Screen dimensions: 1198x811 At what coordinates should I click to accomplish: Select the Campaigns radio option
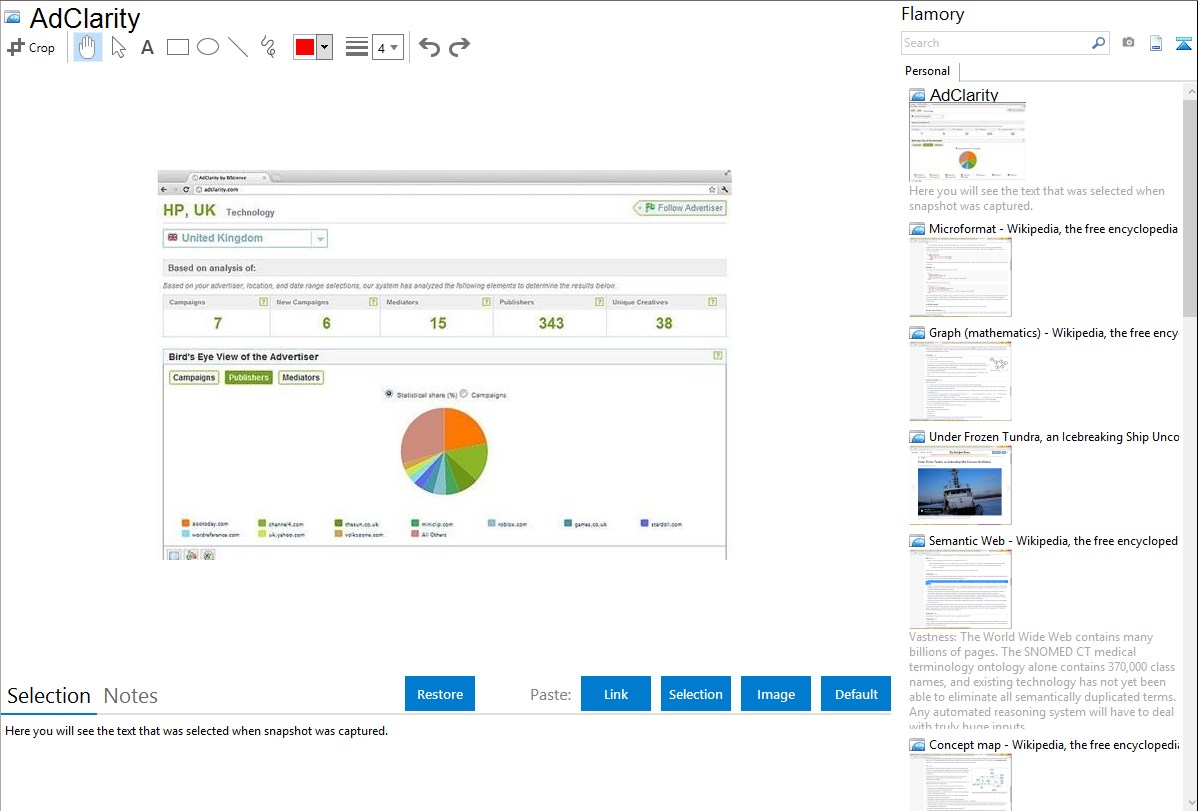coord(464,394)
